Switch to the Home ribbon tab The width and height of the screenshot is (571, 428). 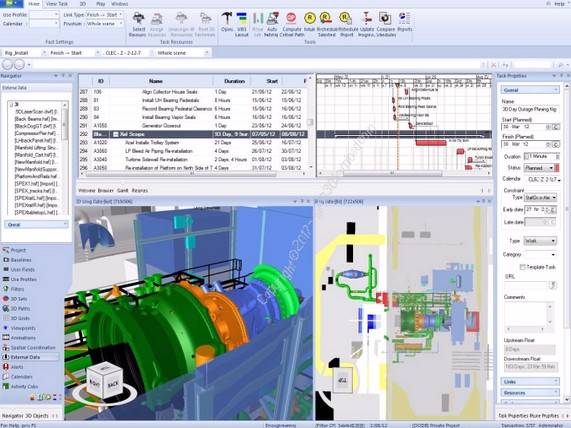(x=34, y=4)
